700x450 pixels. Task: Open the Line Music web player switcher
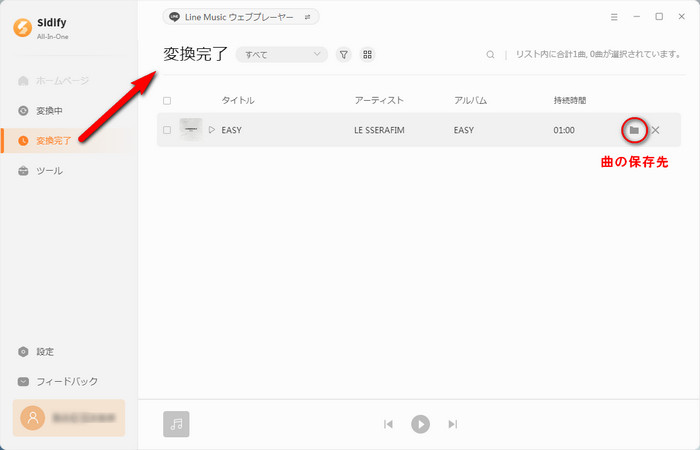coord(241,17)
